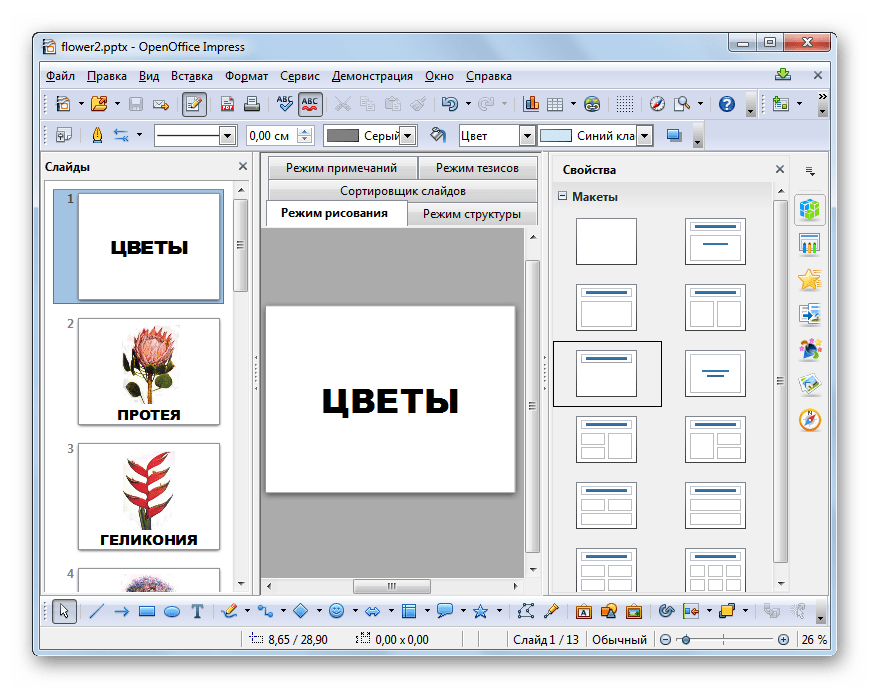Select the Stars shapes tool
Screen dimensions: 870x689
coord(480,611)
